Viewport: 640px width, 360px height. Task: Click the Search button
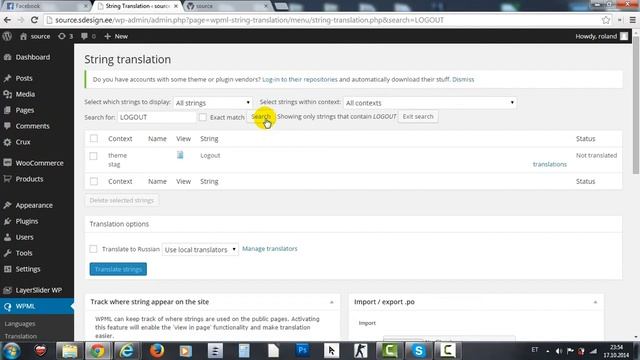click(x=261, y=117)
